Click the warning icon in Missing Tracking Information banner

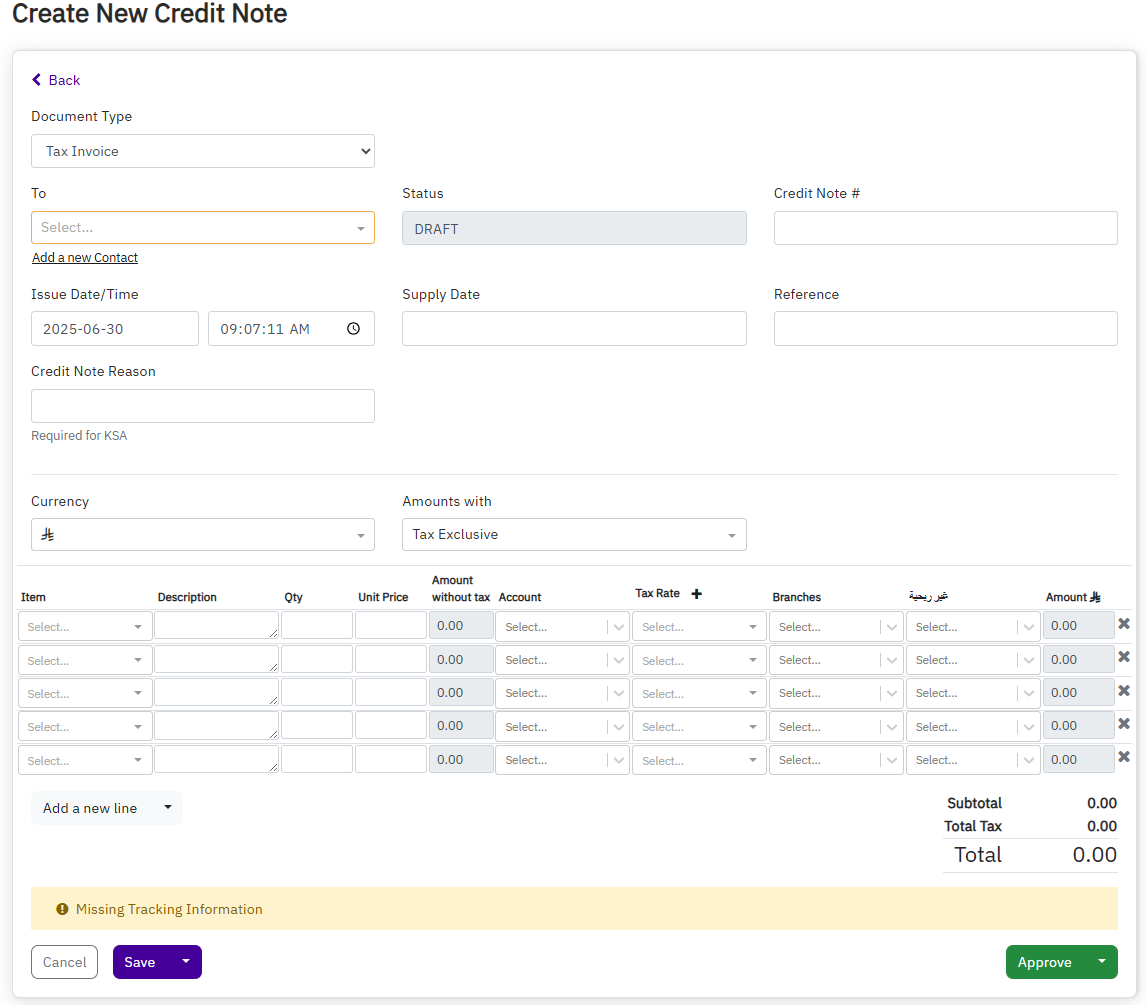point(62,909)
